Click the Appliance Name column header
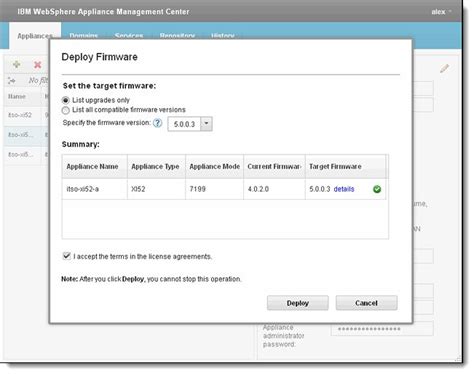 tap(95, 166)
